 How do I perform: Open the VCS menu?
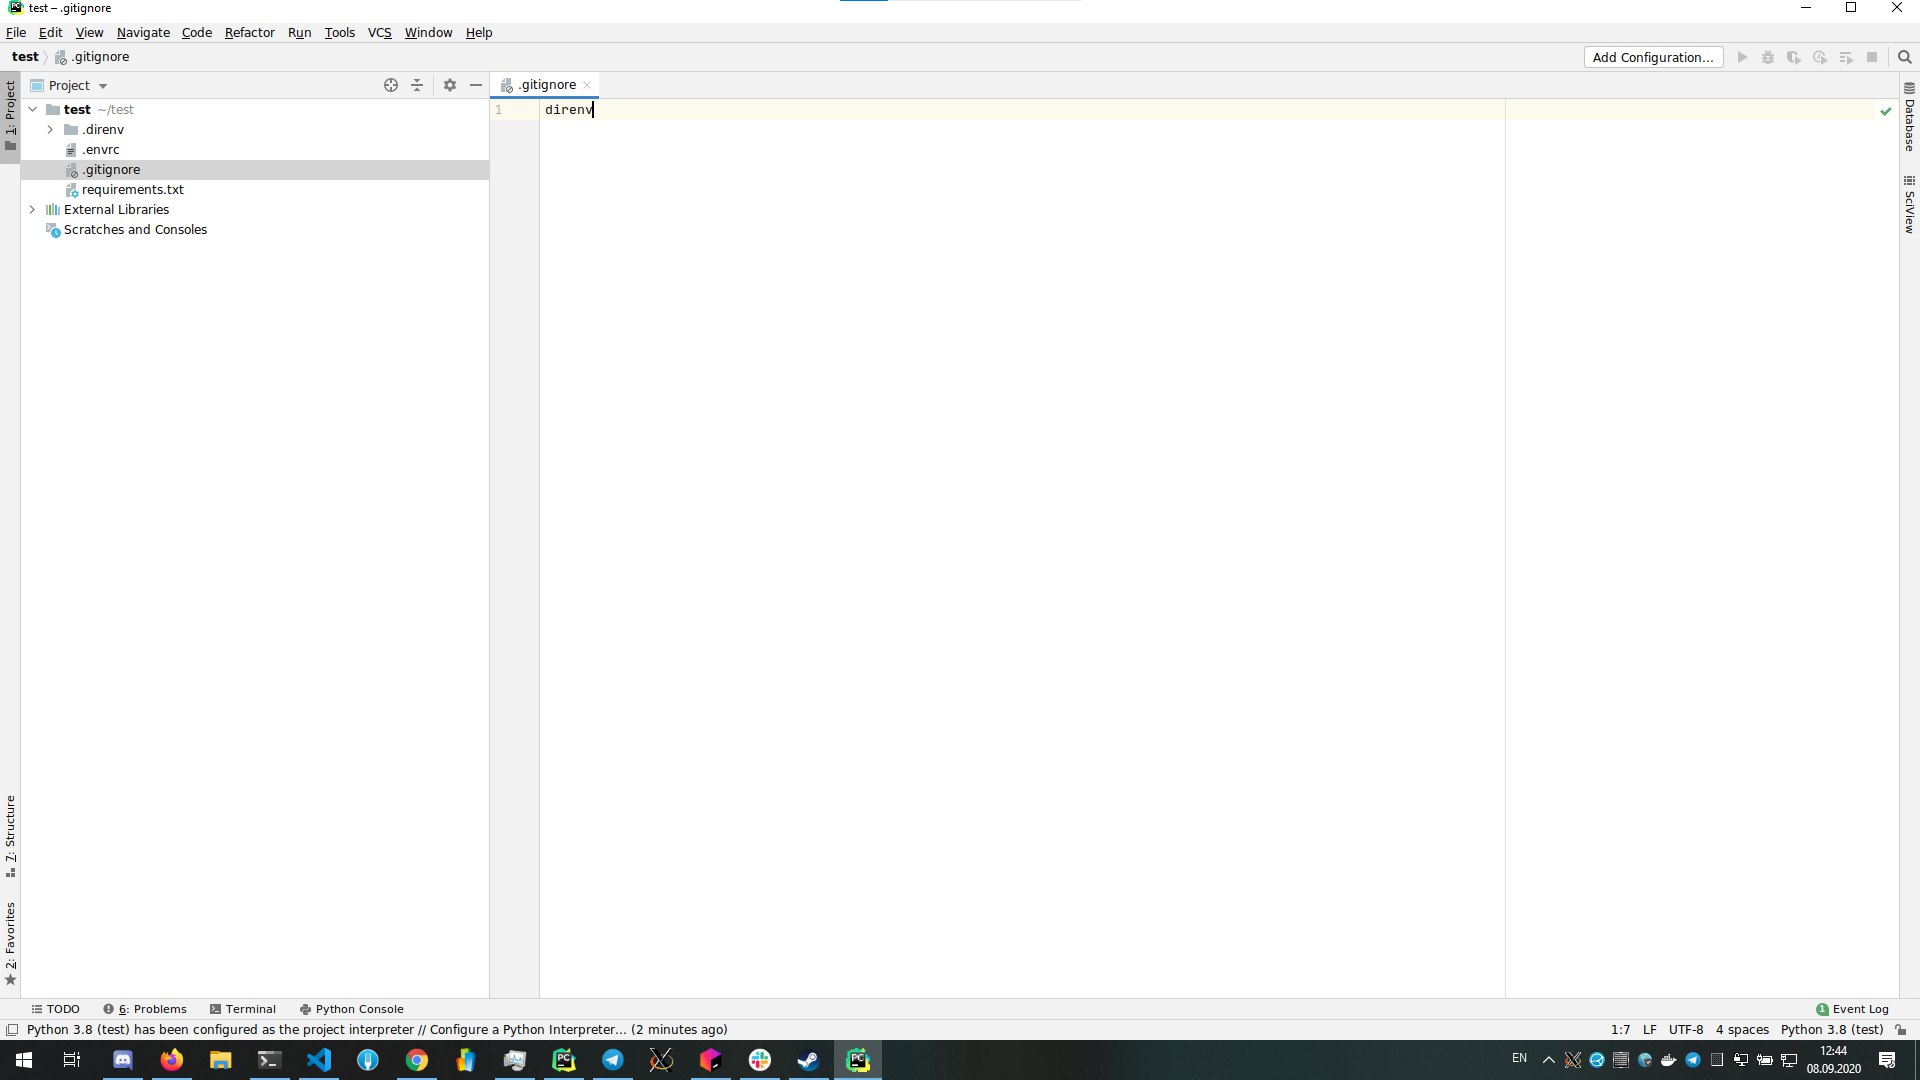click(x=379, y=32)
